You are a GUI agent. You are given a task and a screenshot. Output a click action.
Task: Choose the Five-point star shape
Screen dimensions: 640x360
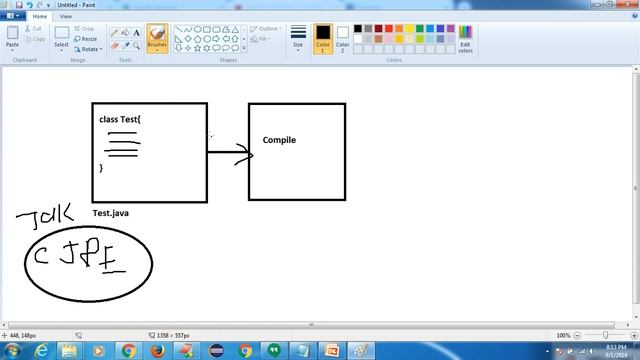[x=198, y=48]
